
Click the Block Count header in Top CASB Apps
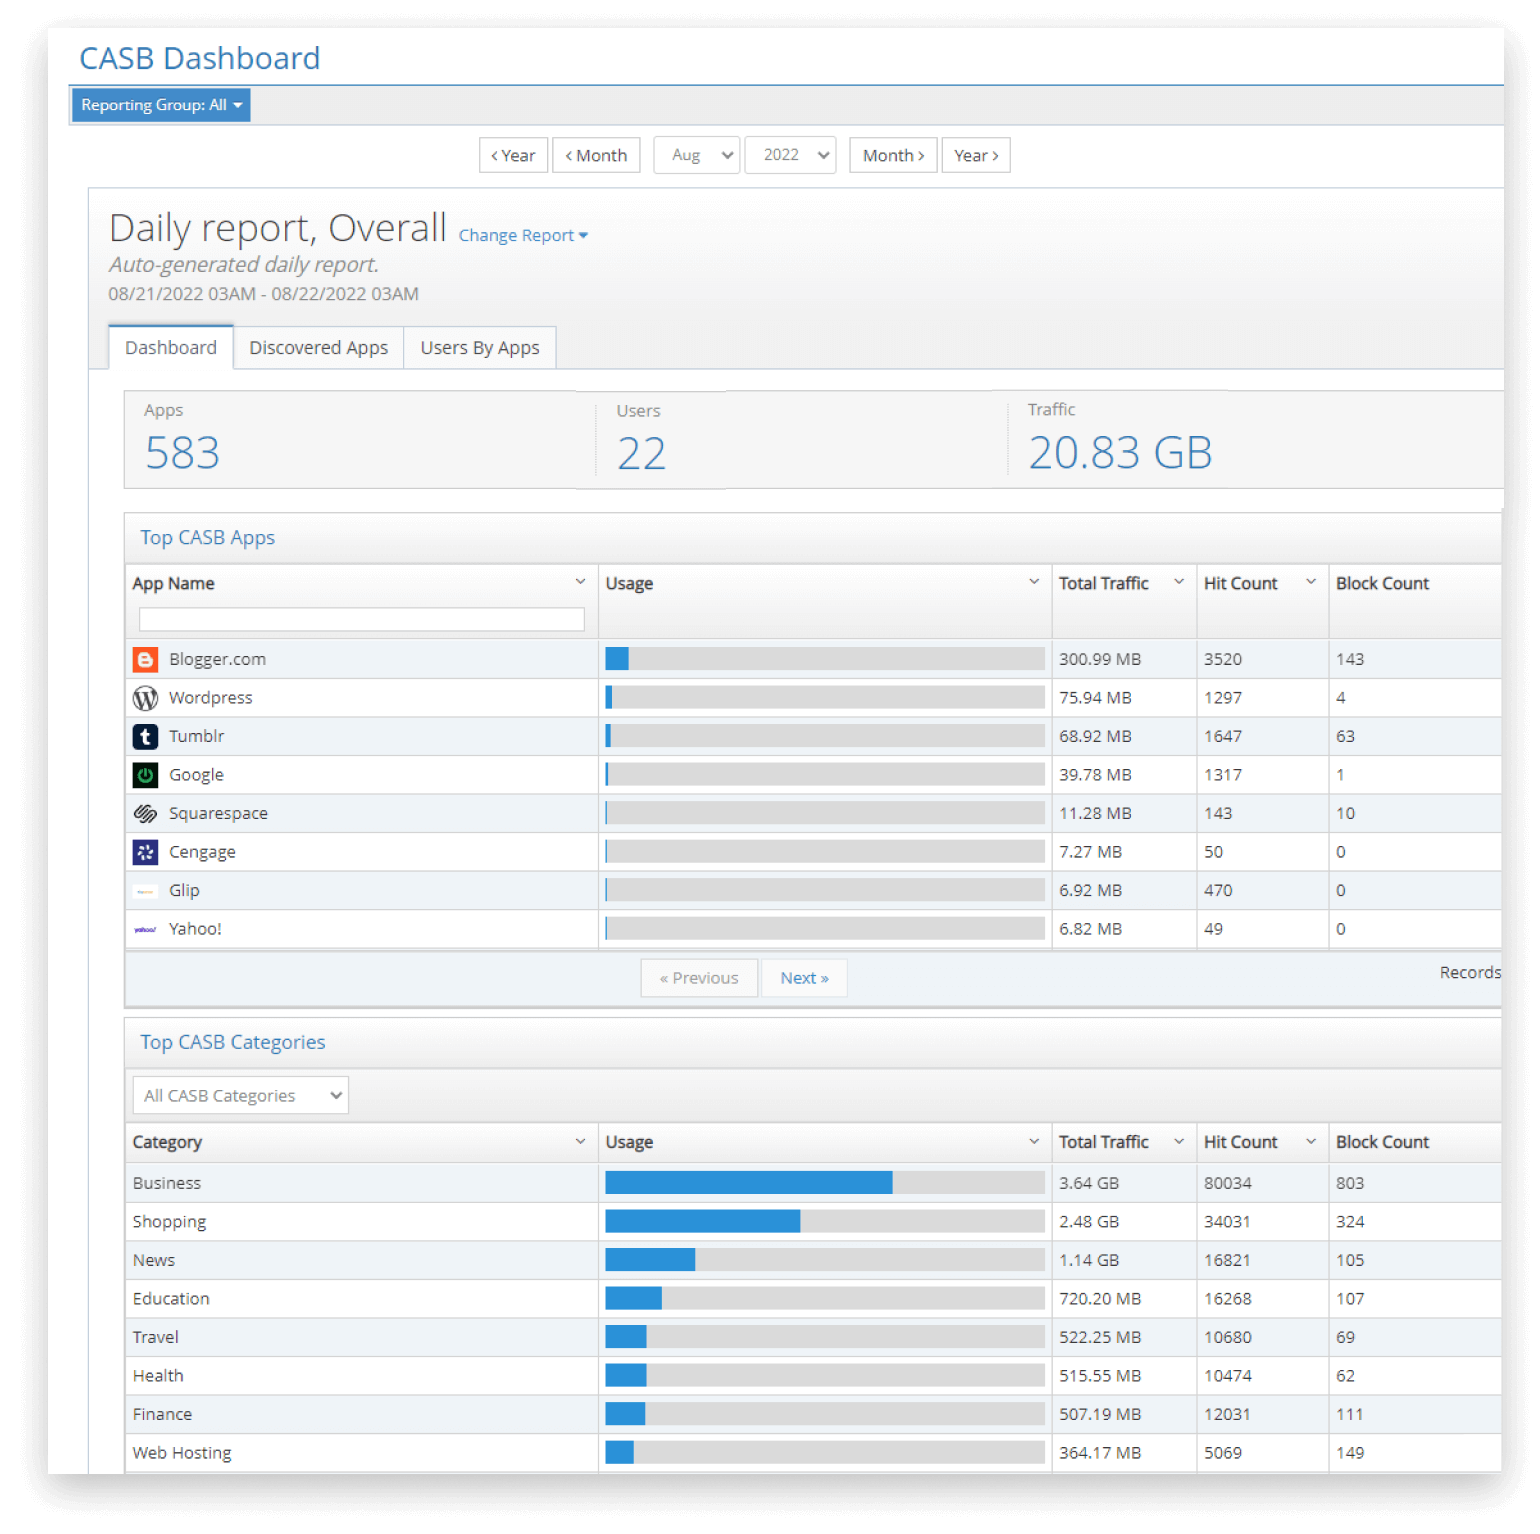1382,583
